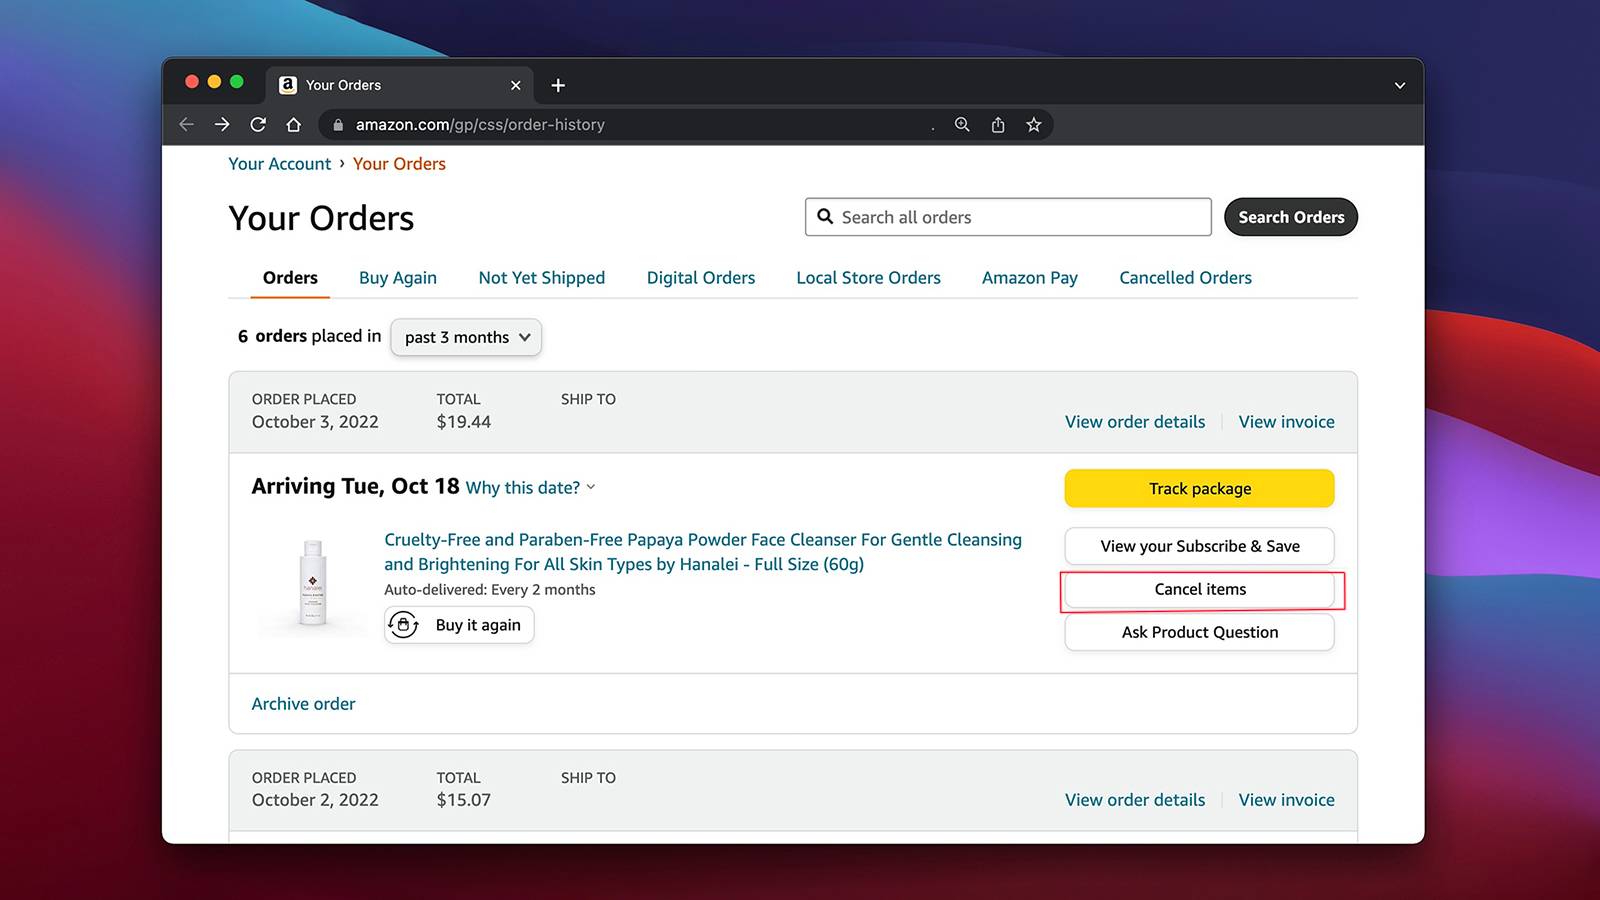Reload the page with refresh icon

click(258, 125)
